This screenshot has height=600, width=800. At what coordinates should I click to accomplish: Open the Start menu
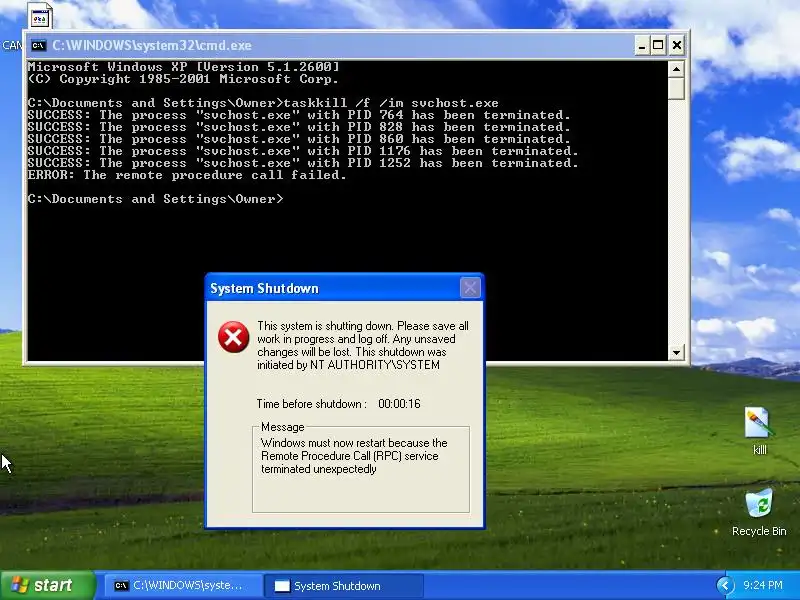click(48, 585)
